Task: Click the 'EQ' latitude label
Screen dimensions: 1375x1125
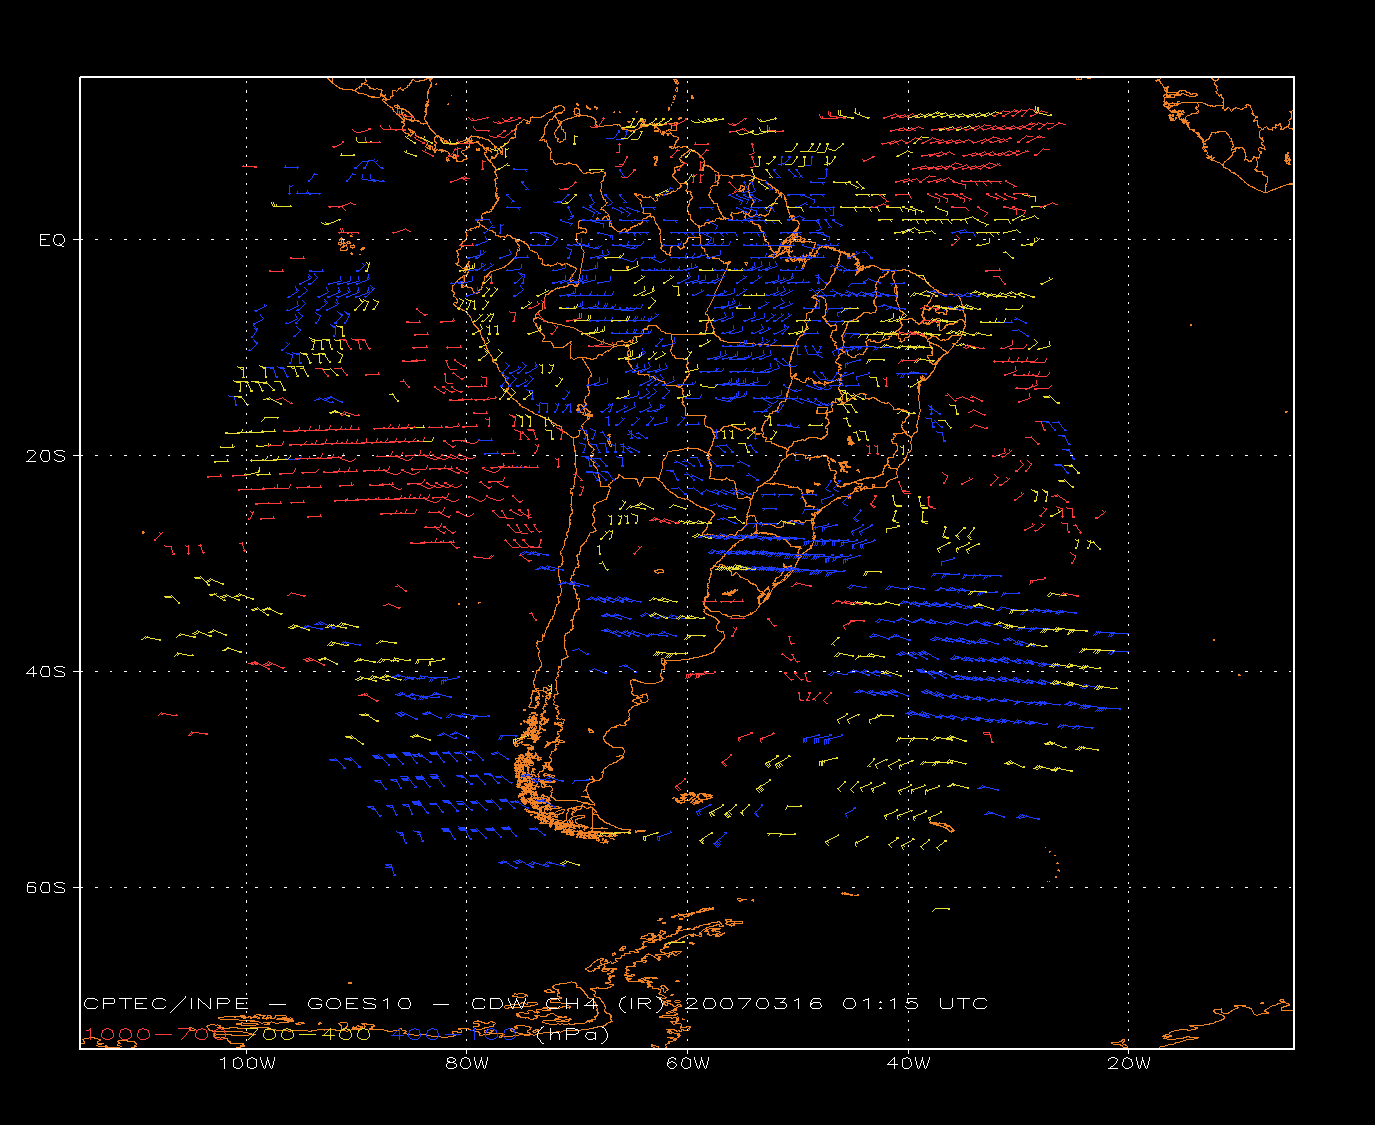Action: [52, 240]
